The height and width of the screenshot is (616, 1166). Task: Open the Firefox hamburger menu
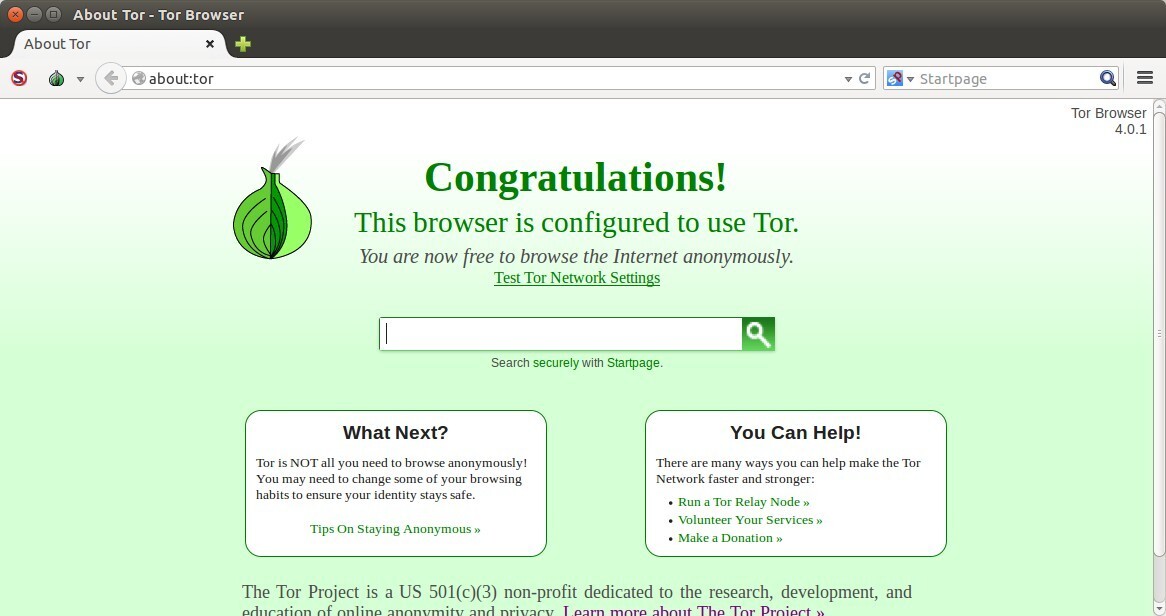coord(1144,77)
